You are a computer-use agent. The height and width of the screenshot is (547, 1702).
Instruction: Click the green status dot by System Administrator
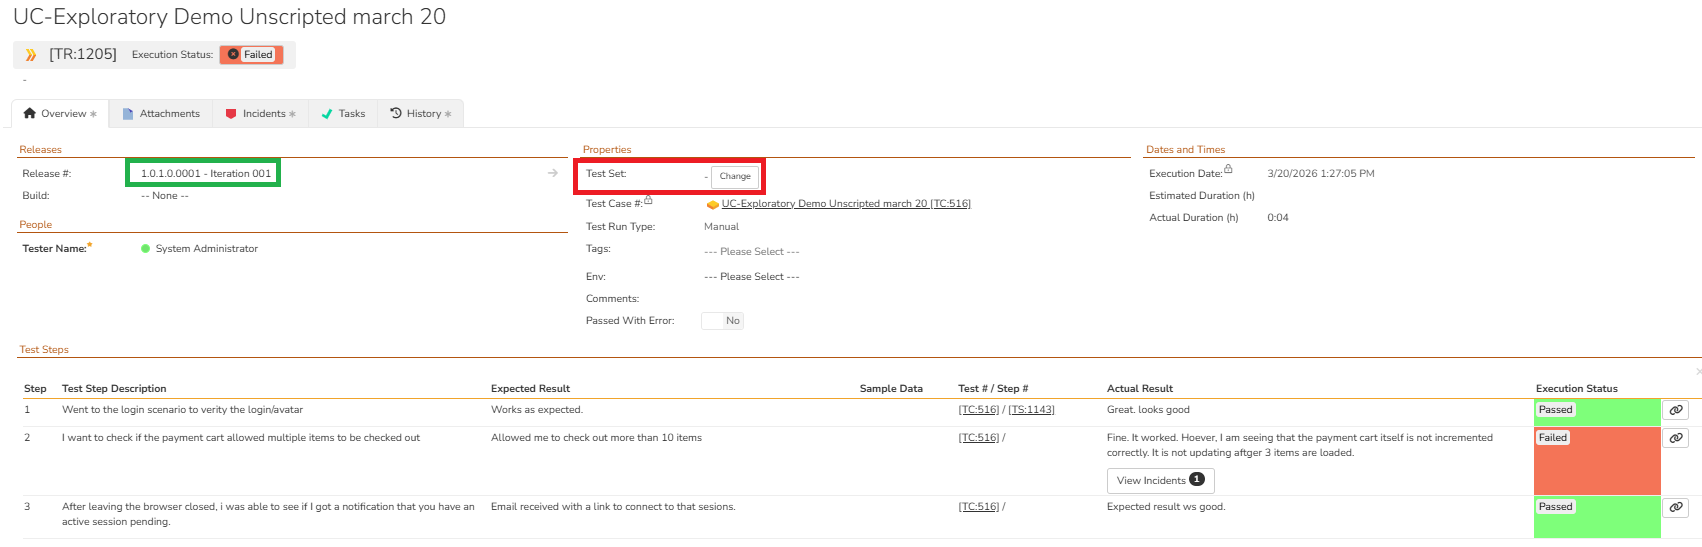point(146,249)
